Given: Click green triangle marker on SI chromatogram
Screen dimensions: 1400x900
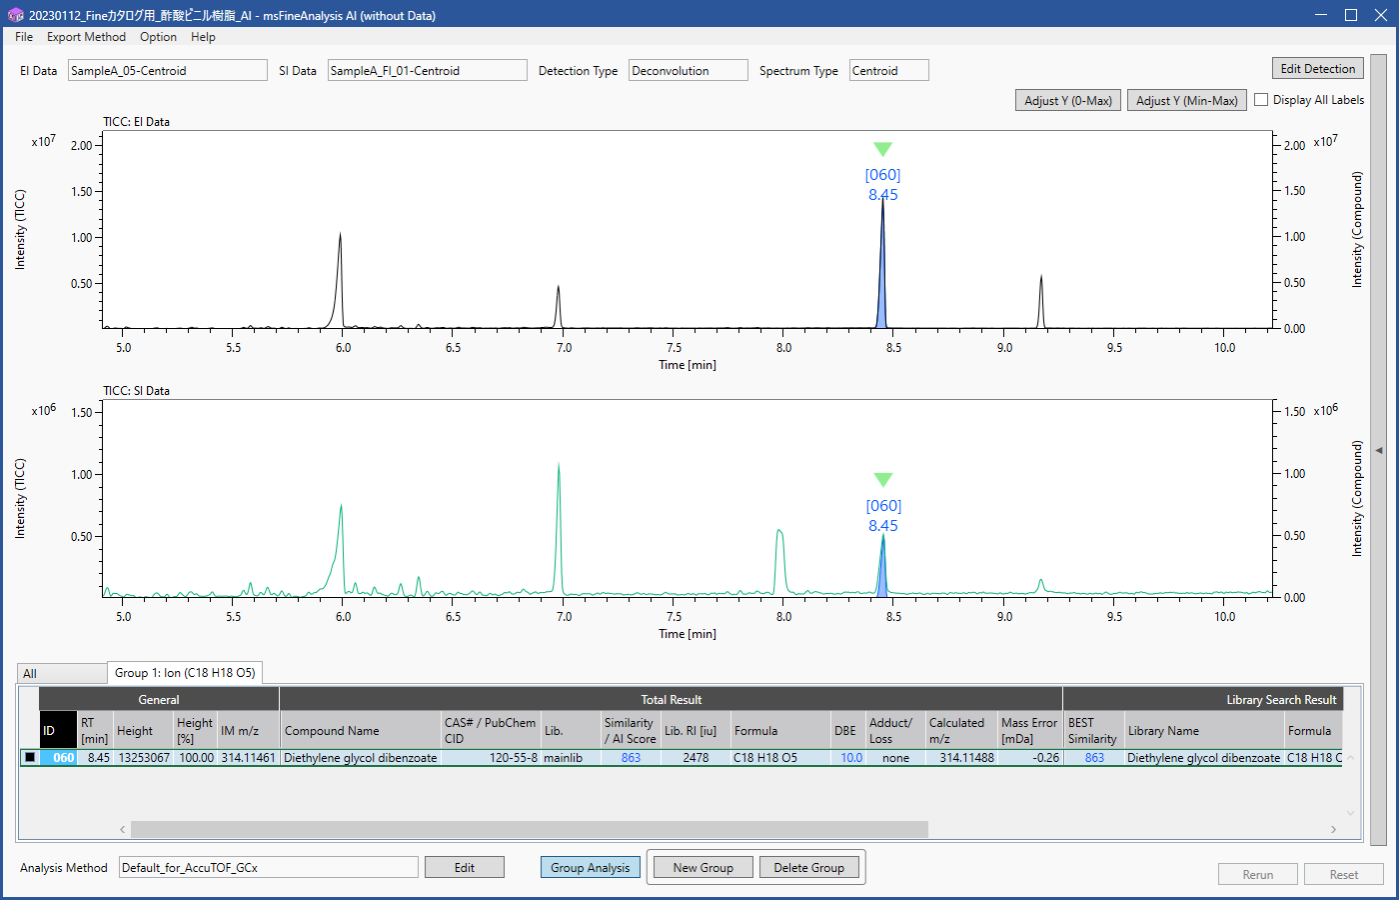Looking at the screenshot, I should coord(882,480).
